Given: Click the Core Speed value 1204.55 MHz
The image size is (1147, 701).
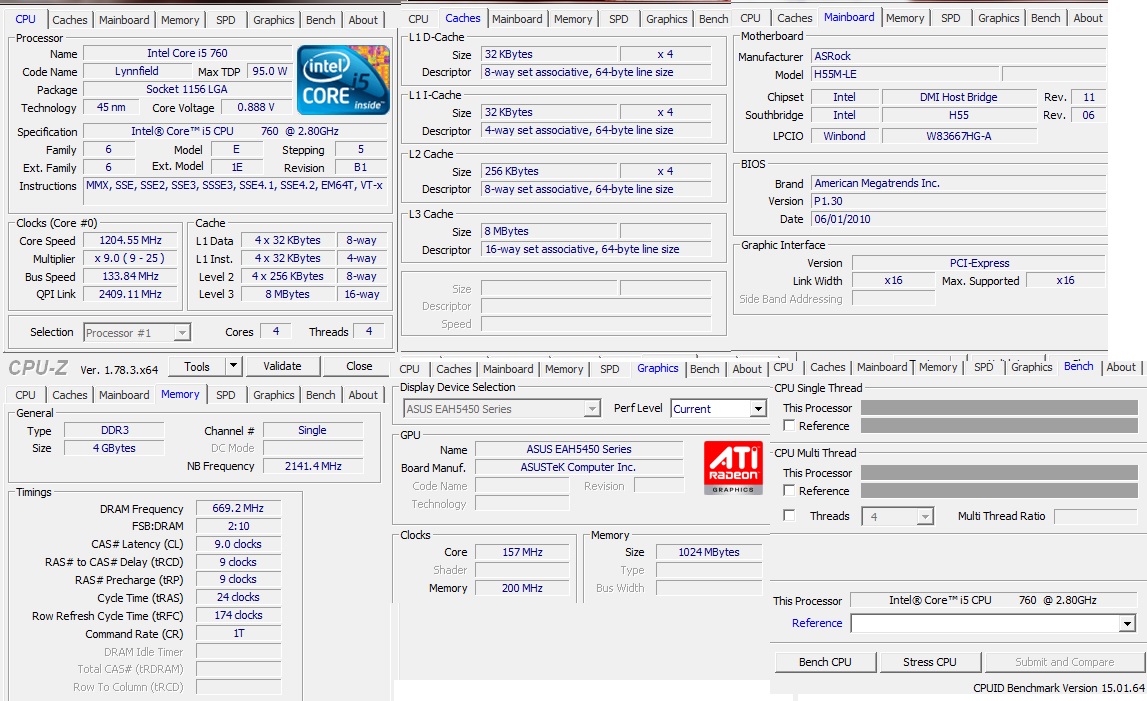Looking at the screenshot, I should 131,241.
